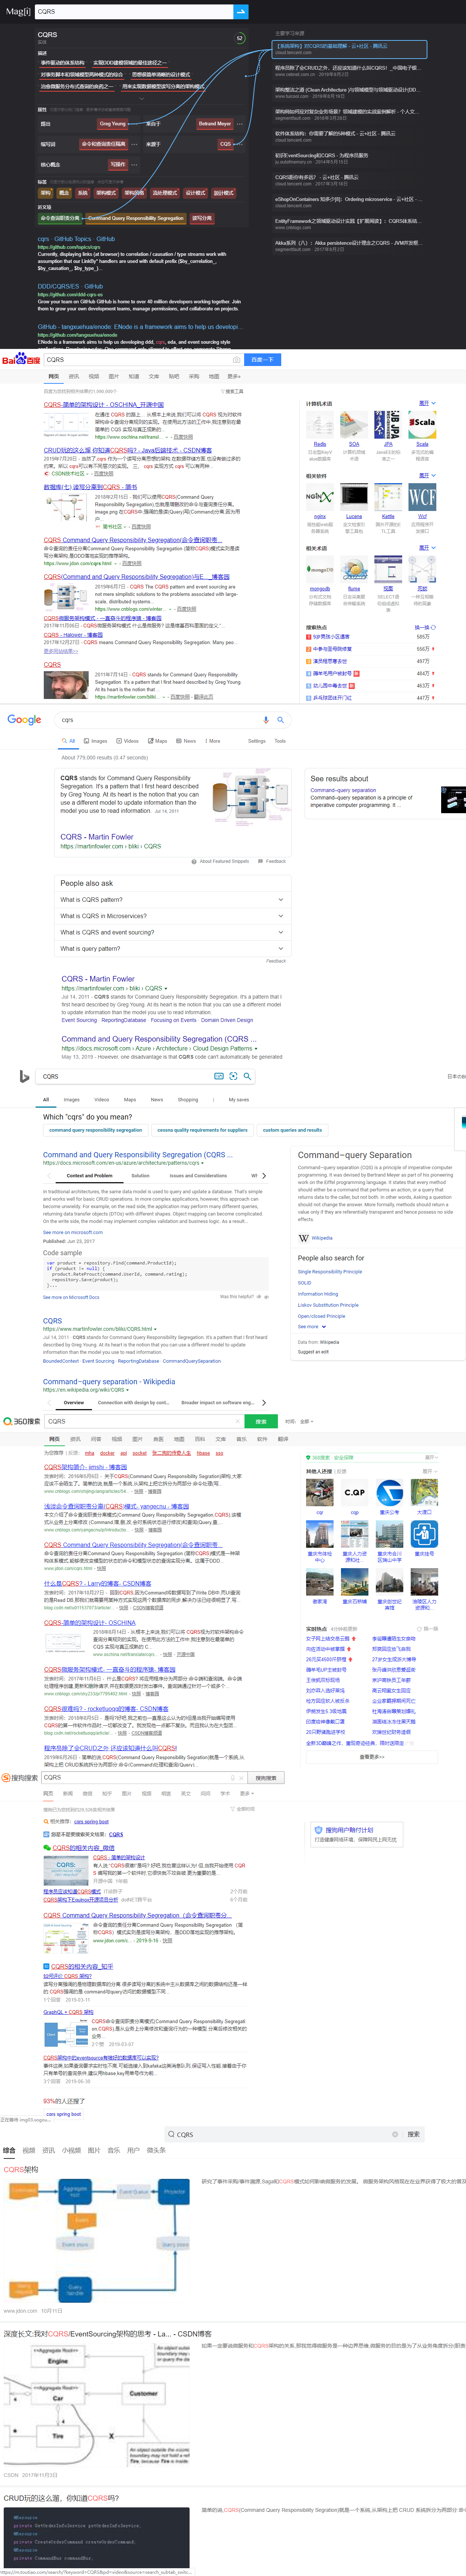Screen dimensions: 466x2576
Task: Click the C.Q.P thumbnail in 360 sidebar
Action: [355, 1492]
